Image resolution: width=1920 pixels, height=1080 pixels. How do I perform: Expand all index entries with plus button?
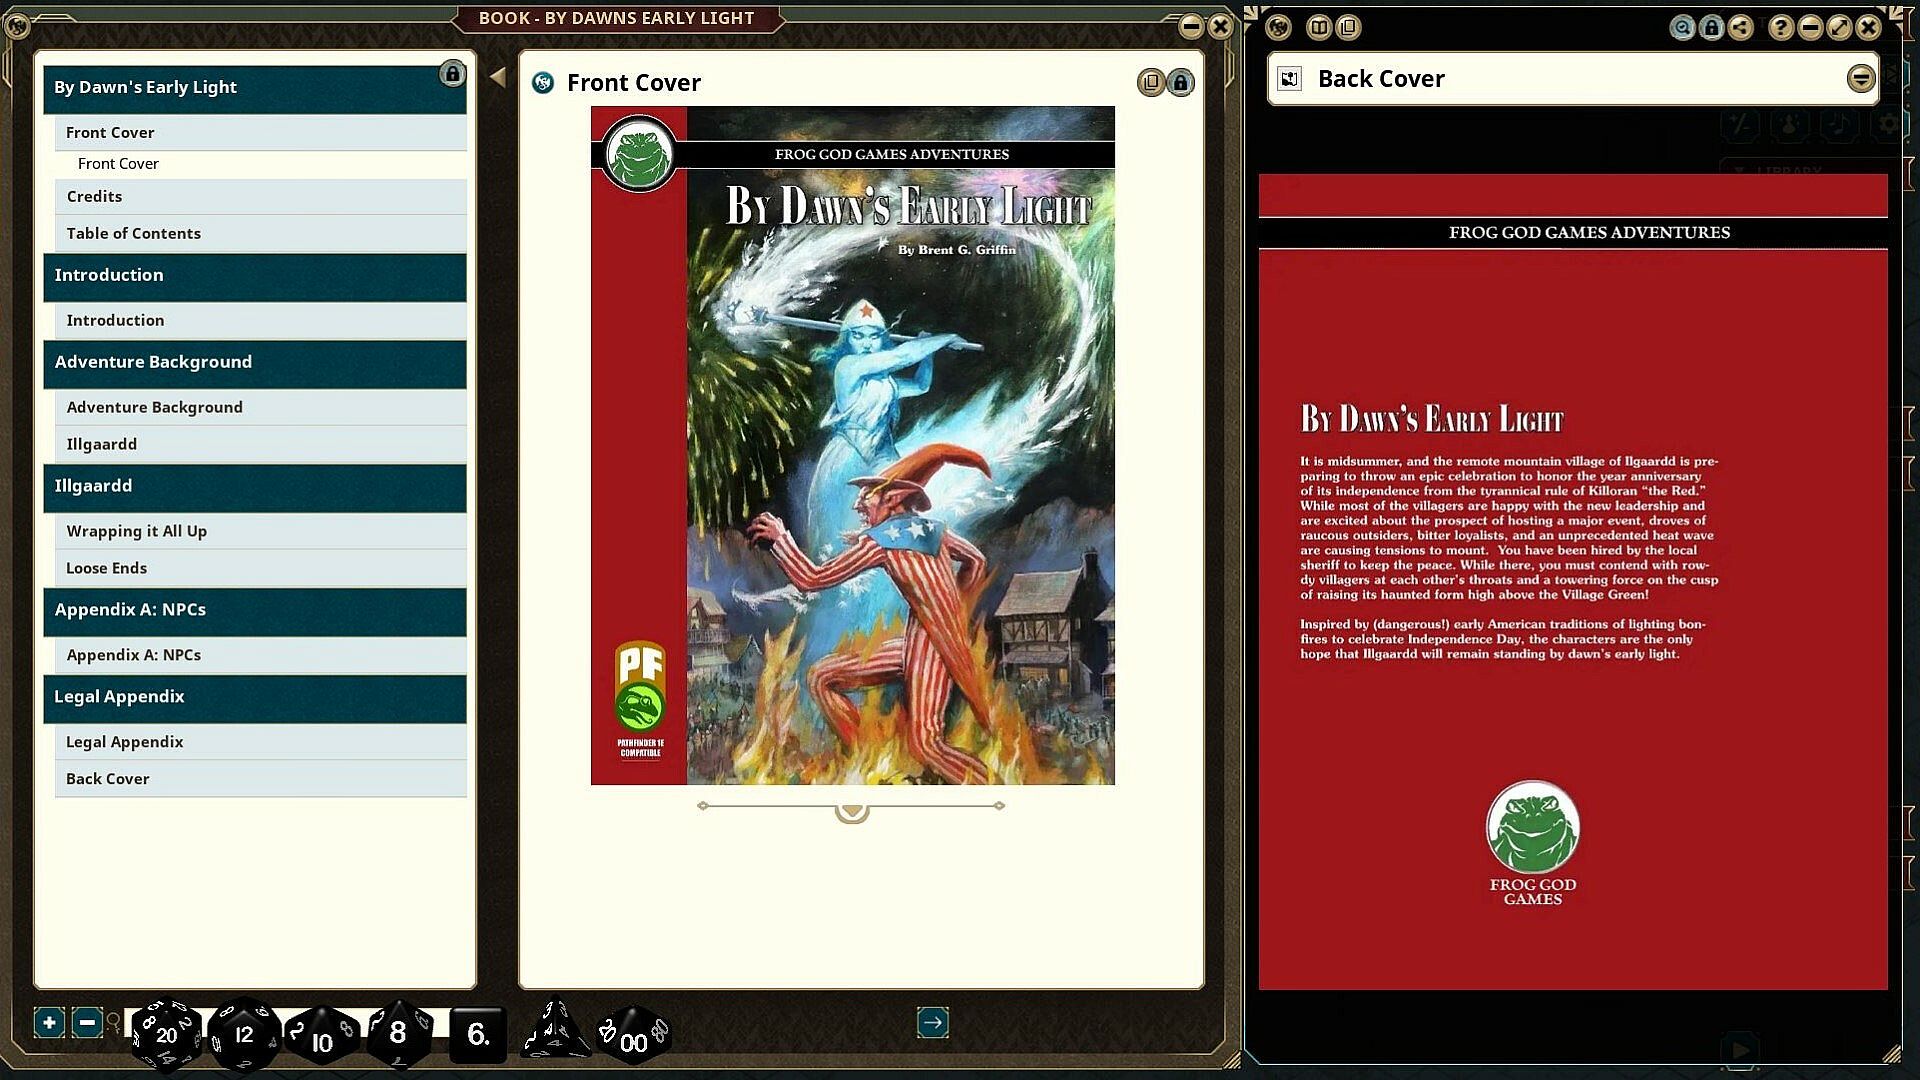[49, 1022]
